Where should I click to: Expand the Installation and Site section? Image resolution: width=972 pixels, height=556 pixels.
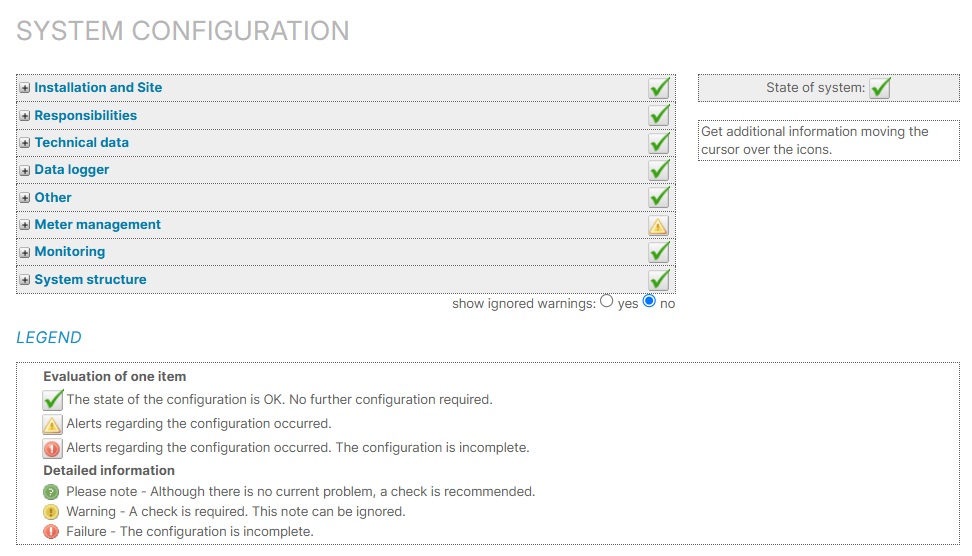[25, 88]
